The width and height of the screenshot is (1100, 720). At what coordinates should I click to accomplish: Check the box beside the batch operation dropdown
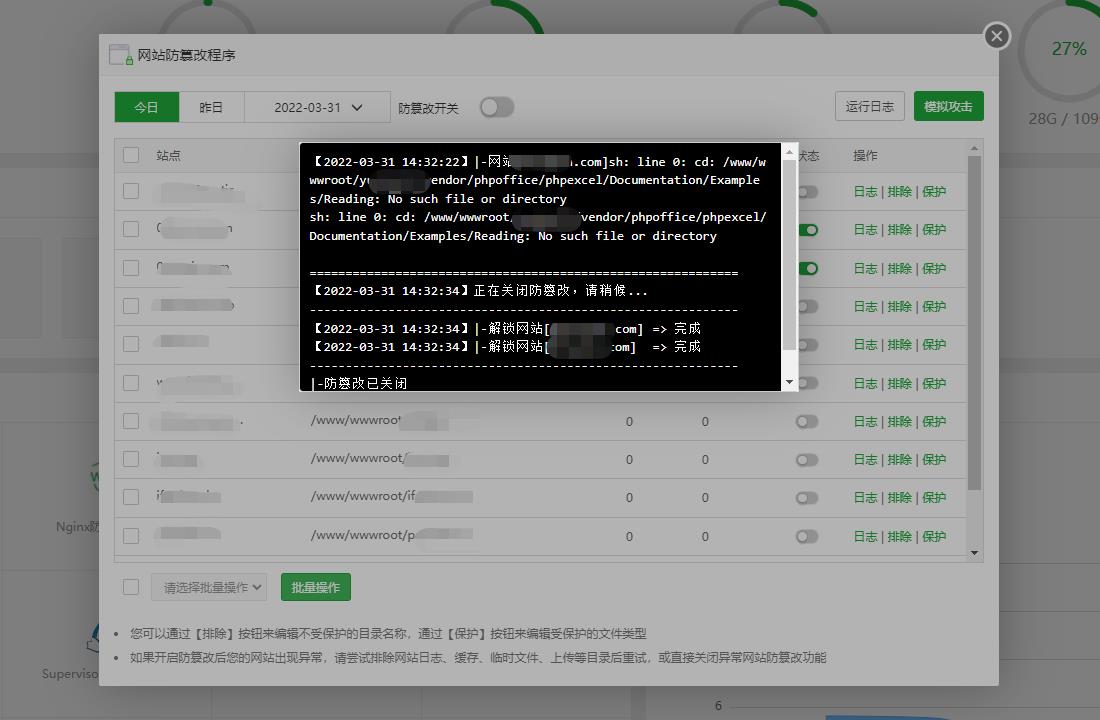[x=131, y=587]
